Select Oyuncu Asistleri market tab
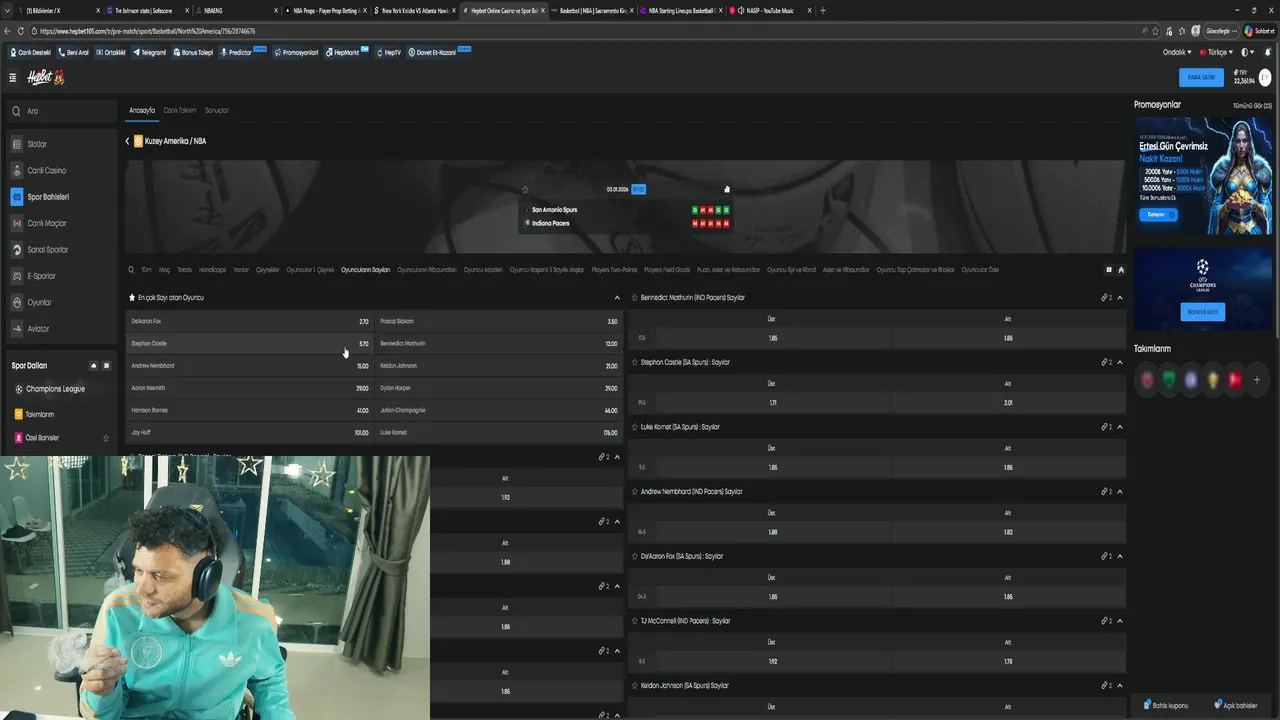Screen dimensions: 1280x720 pyautogui.click(x=483, y=269)
